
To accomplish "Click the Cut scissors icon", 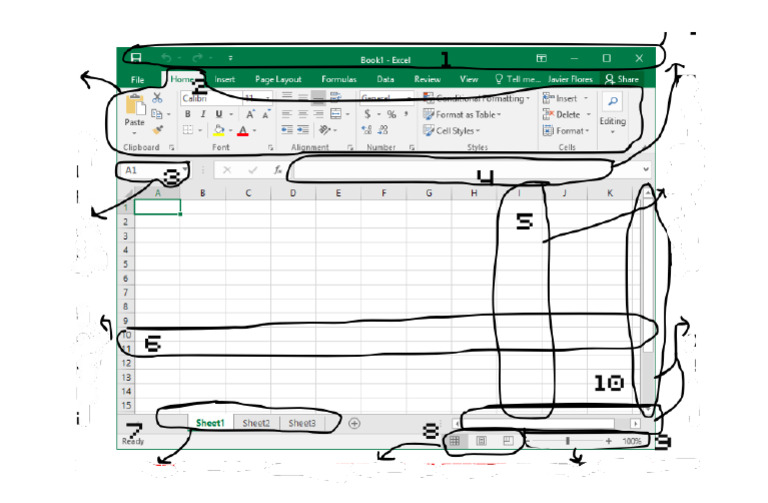I will pos(157,98).
